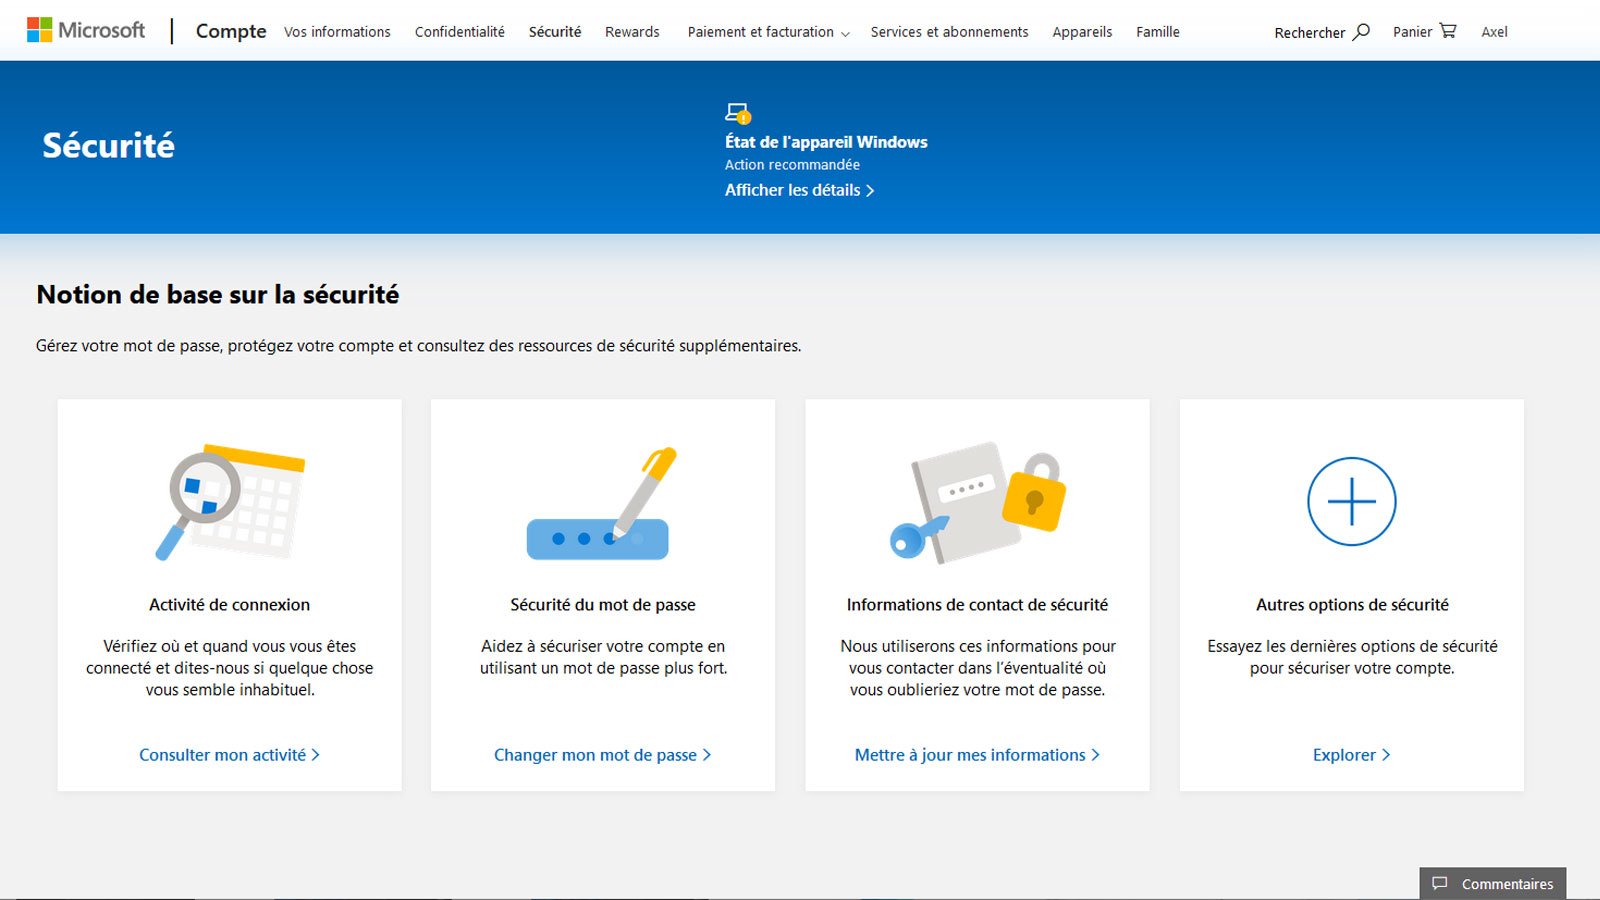Open the Rewards section
The width and height of the screenshot is (1600, 900).
pyautogui.click(x=631, y=31)
